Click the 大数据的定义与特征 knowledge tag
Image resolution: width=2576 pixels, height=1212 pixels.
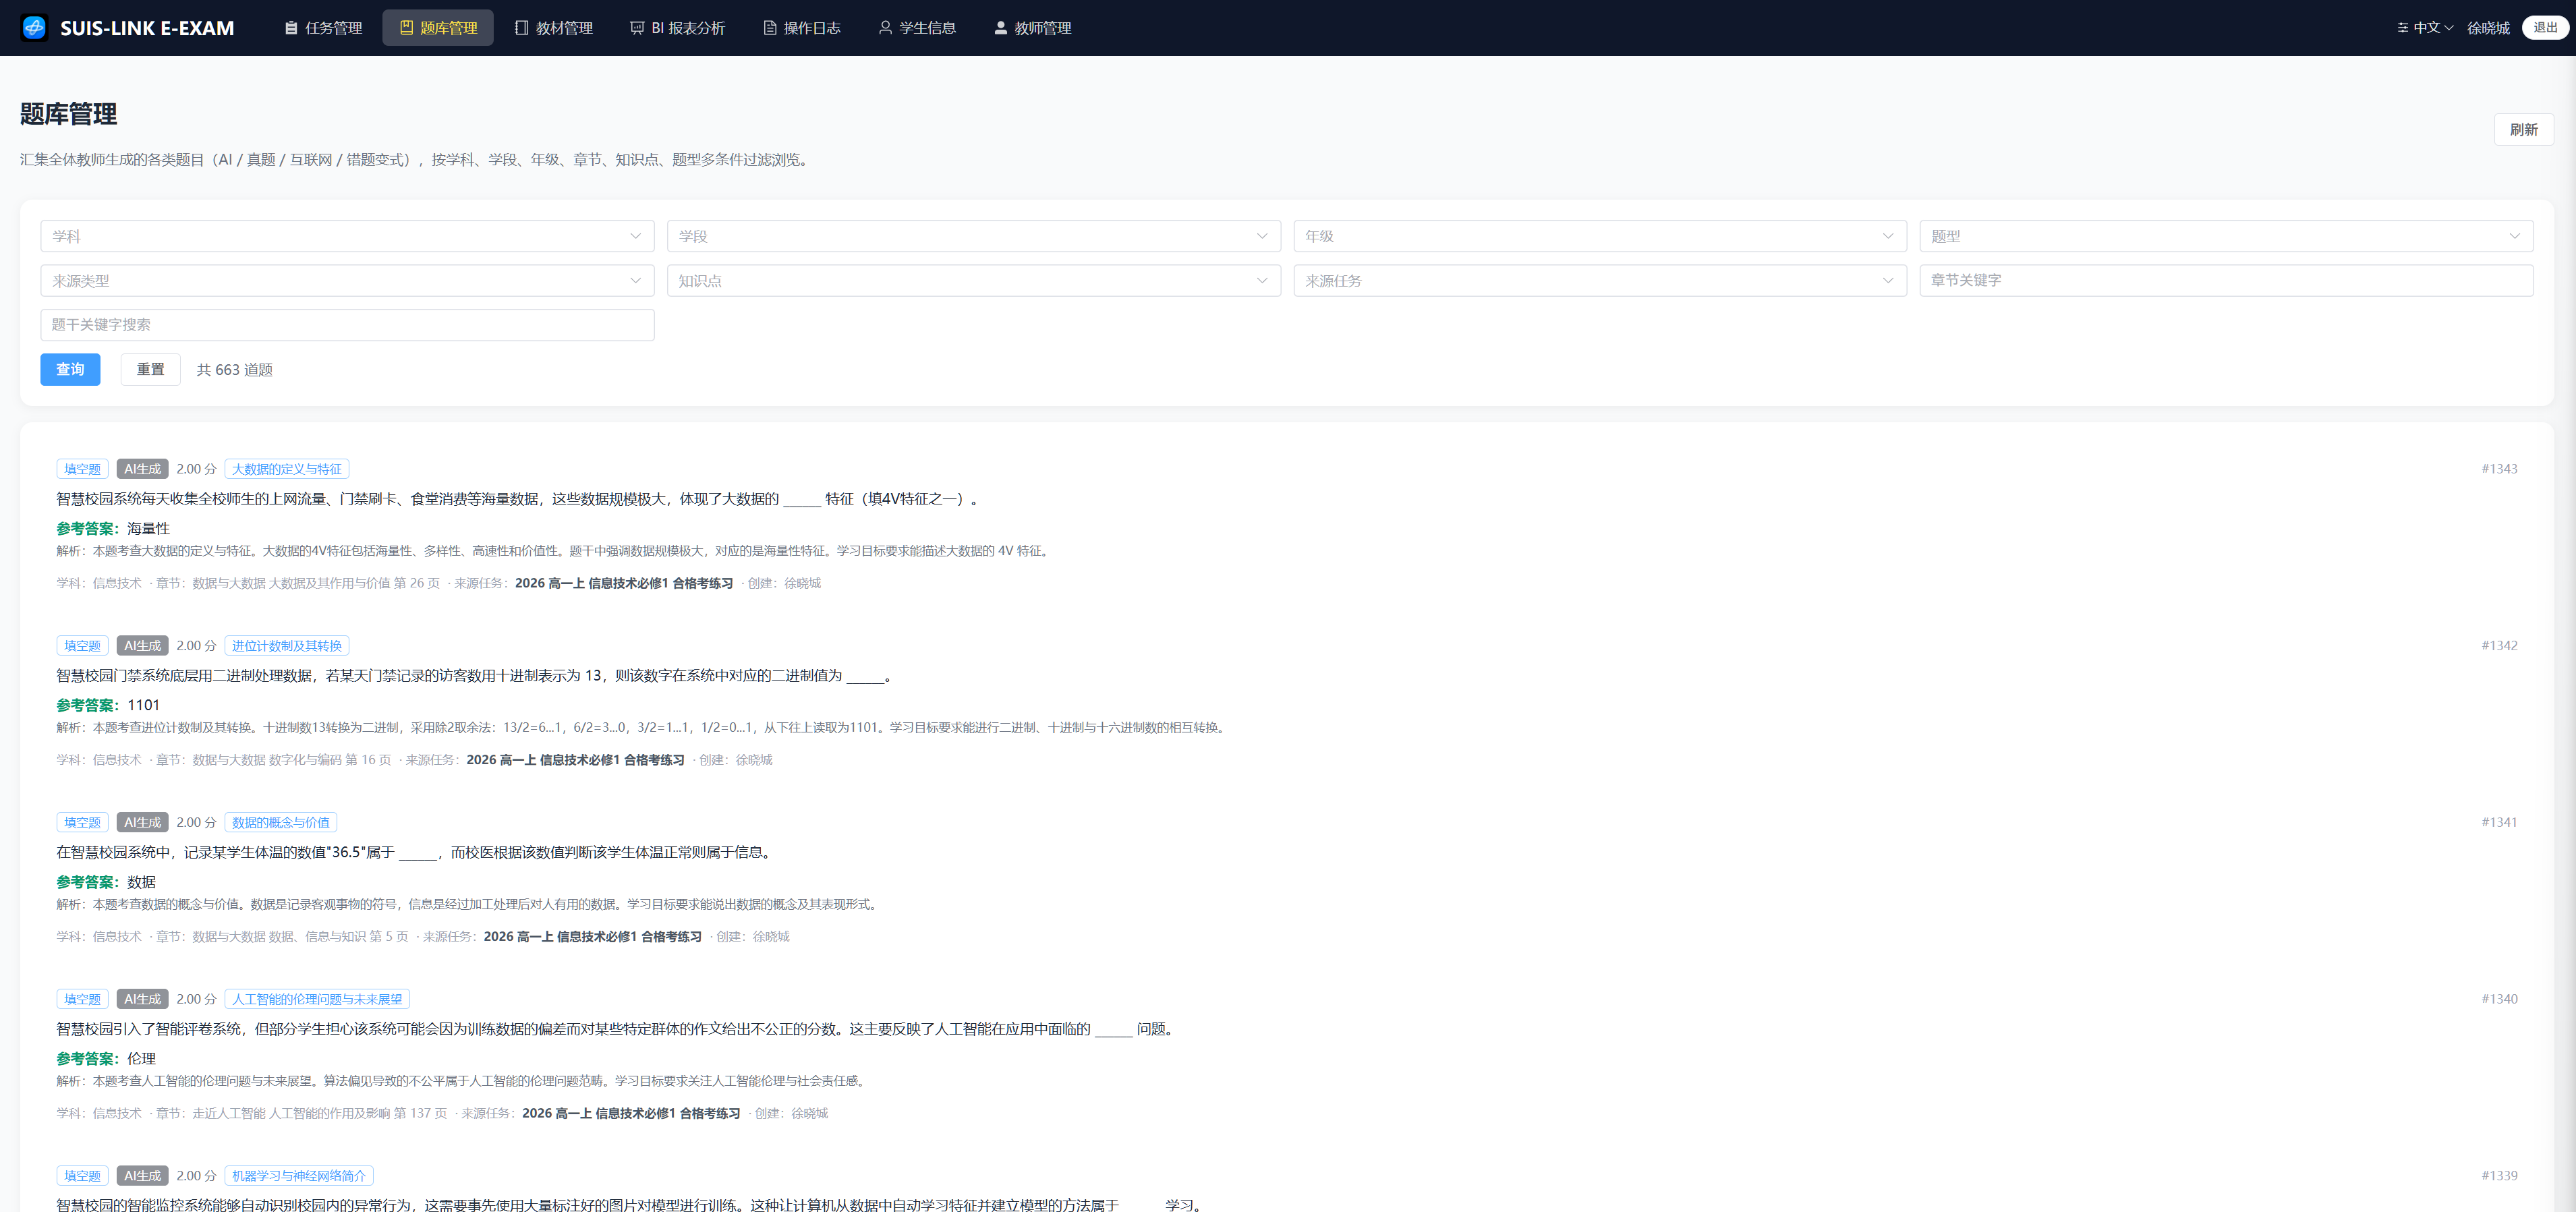point(287,469)
